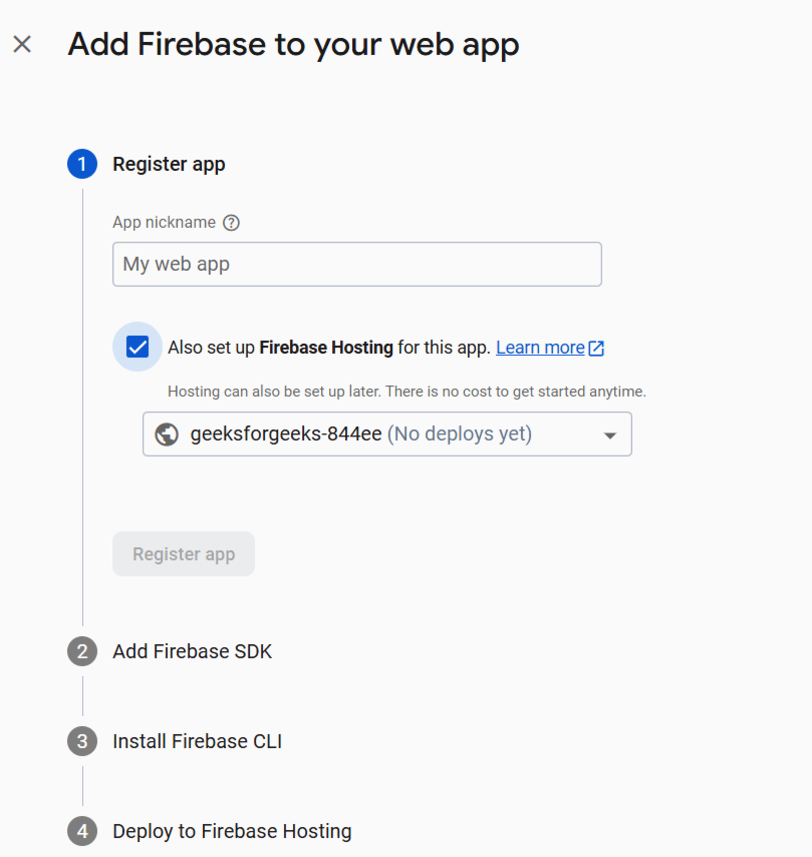Uncheck the Firebase Hosting setup checkbox
Viewport: 812px width, 857px height.
137,347
